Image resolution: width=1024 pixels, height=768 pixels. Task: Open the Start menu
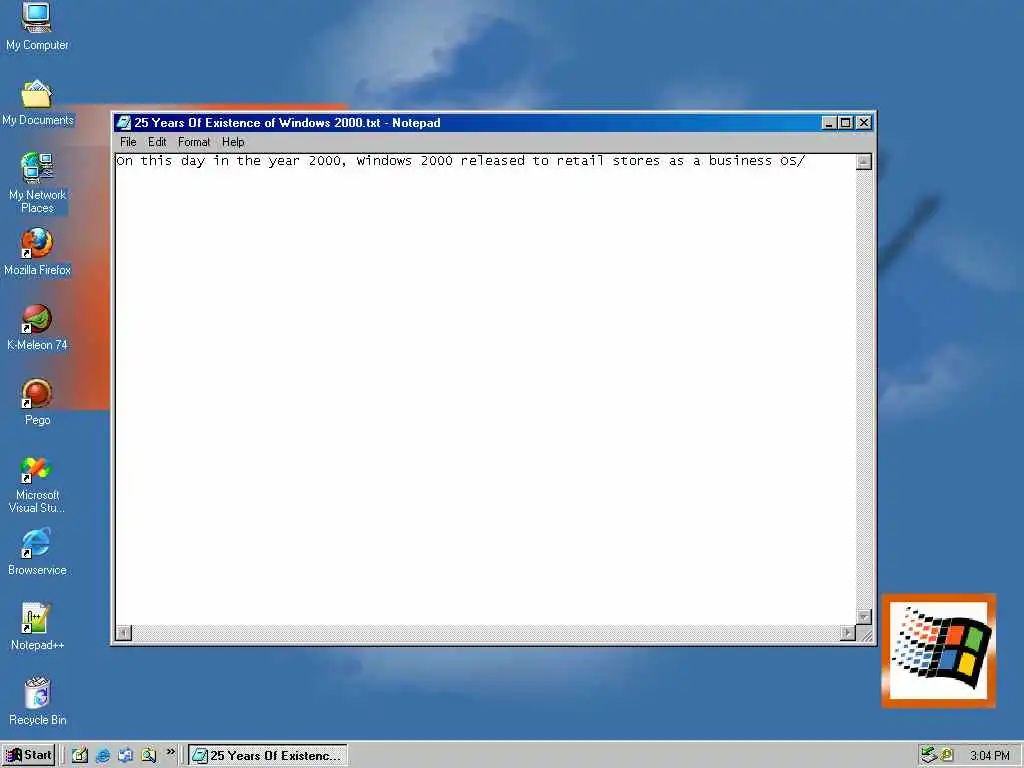point(28,756)
